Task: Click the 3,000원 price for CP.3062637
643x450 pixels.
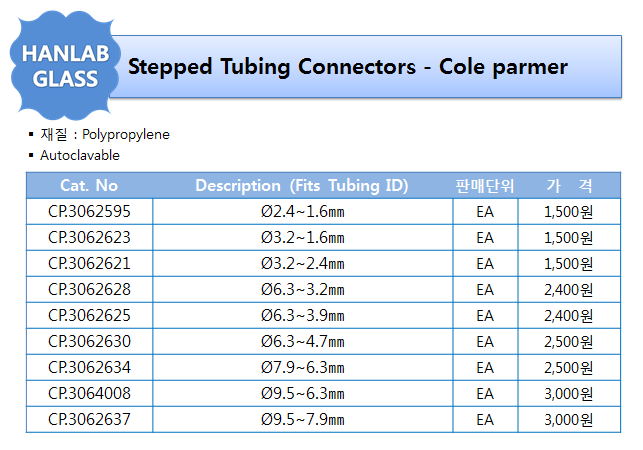Action: point(568,419)
